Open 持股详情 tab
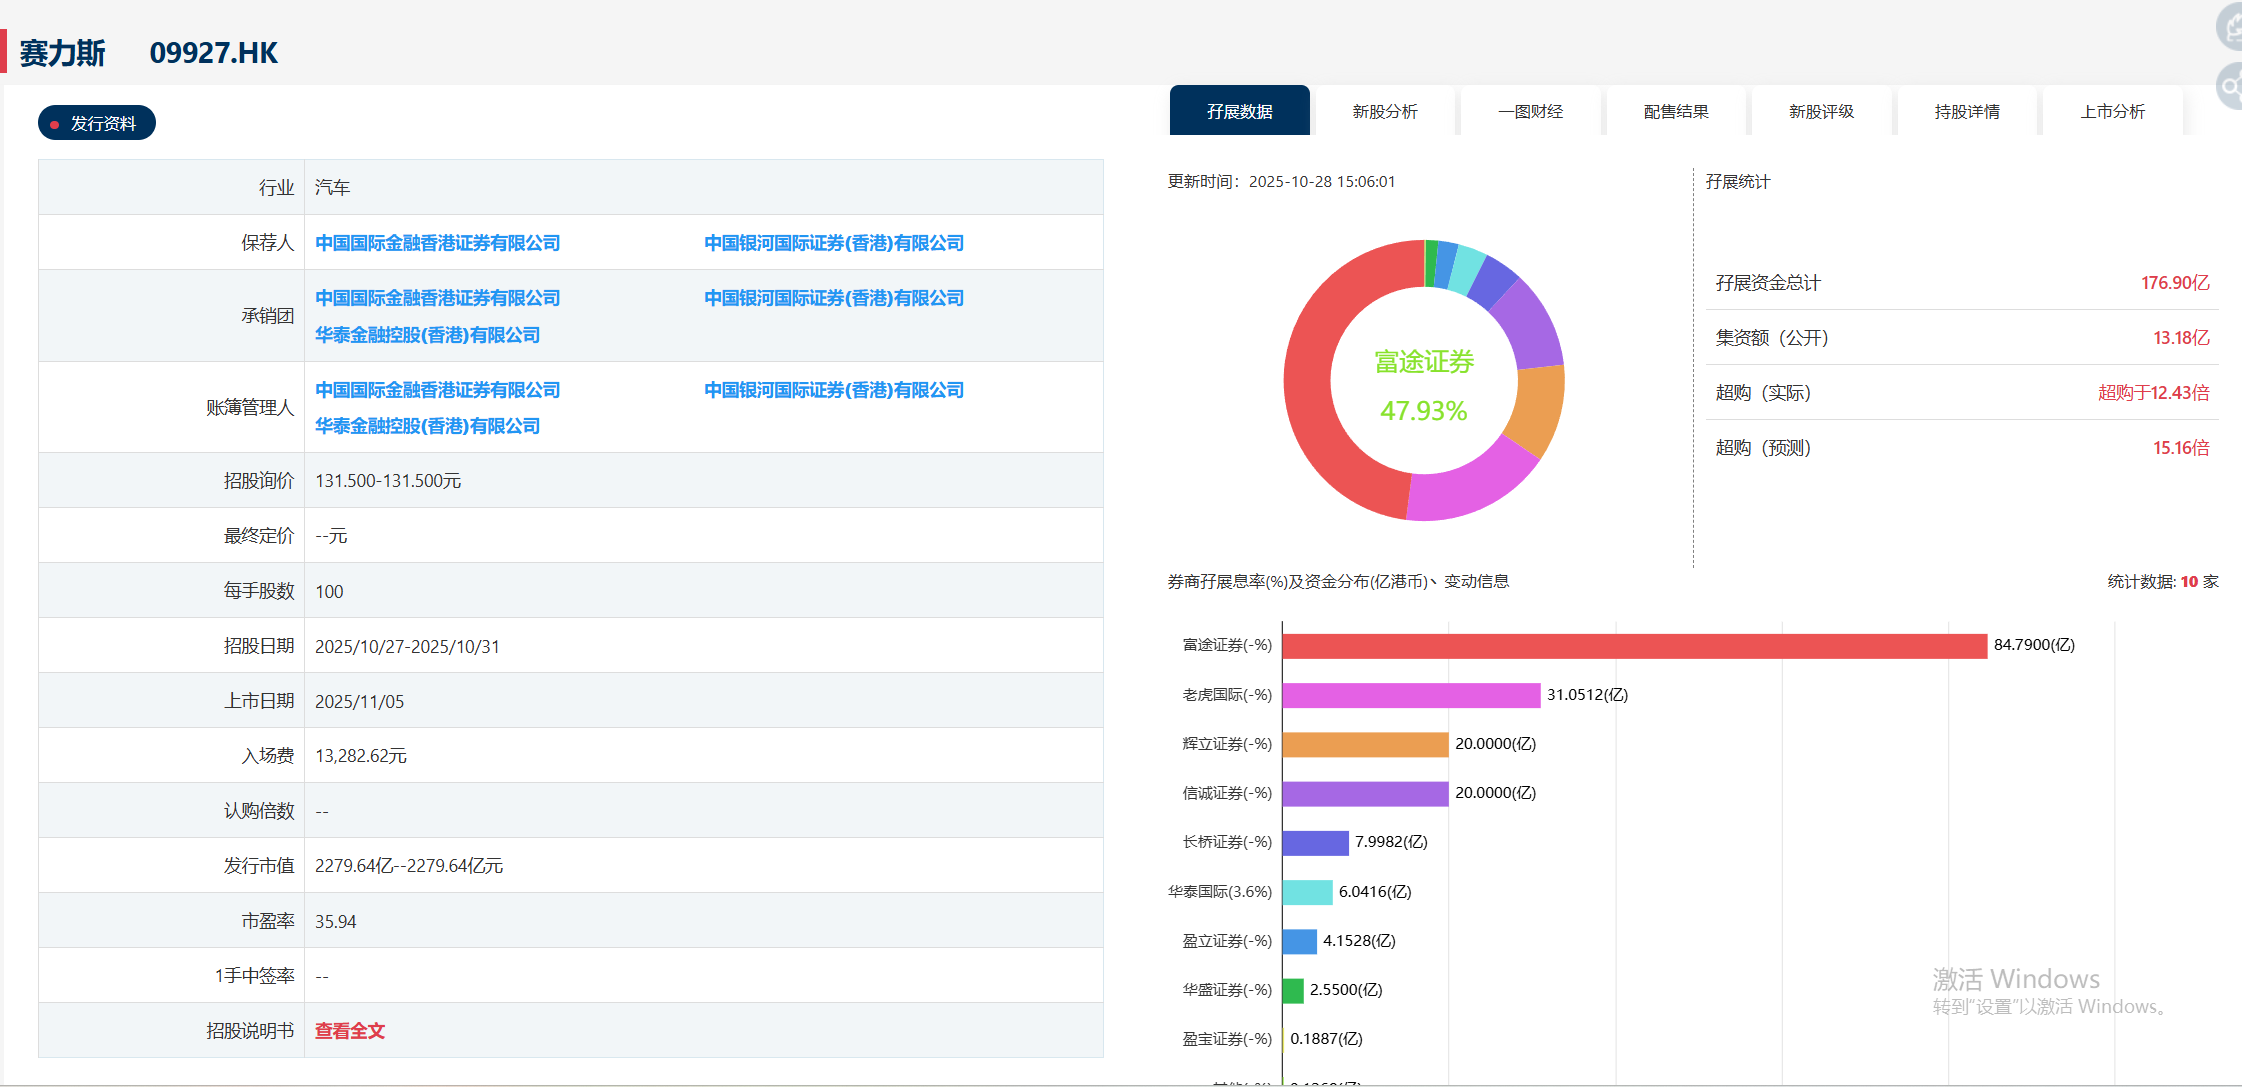 coord(1966,111)
